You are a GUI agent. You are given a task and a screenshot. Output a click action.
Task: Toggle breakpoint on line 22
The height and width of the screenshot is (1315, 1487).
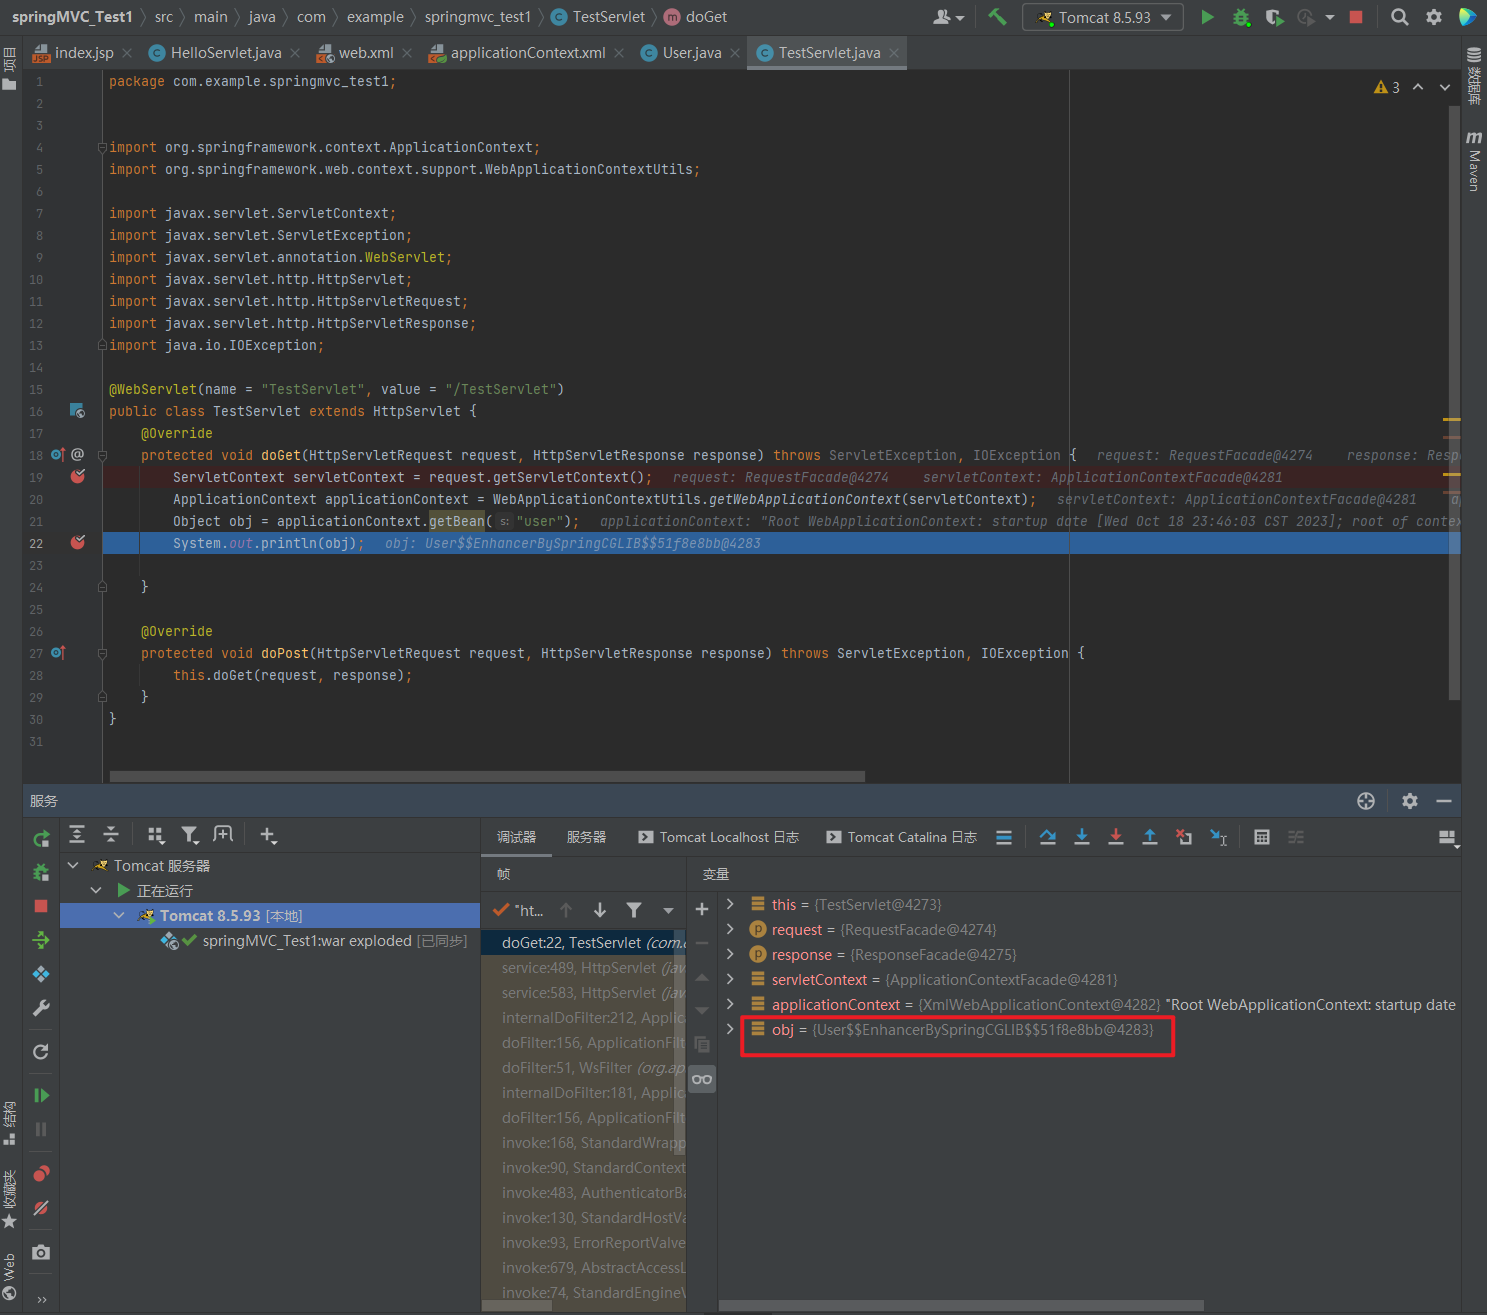coord(78,543)
